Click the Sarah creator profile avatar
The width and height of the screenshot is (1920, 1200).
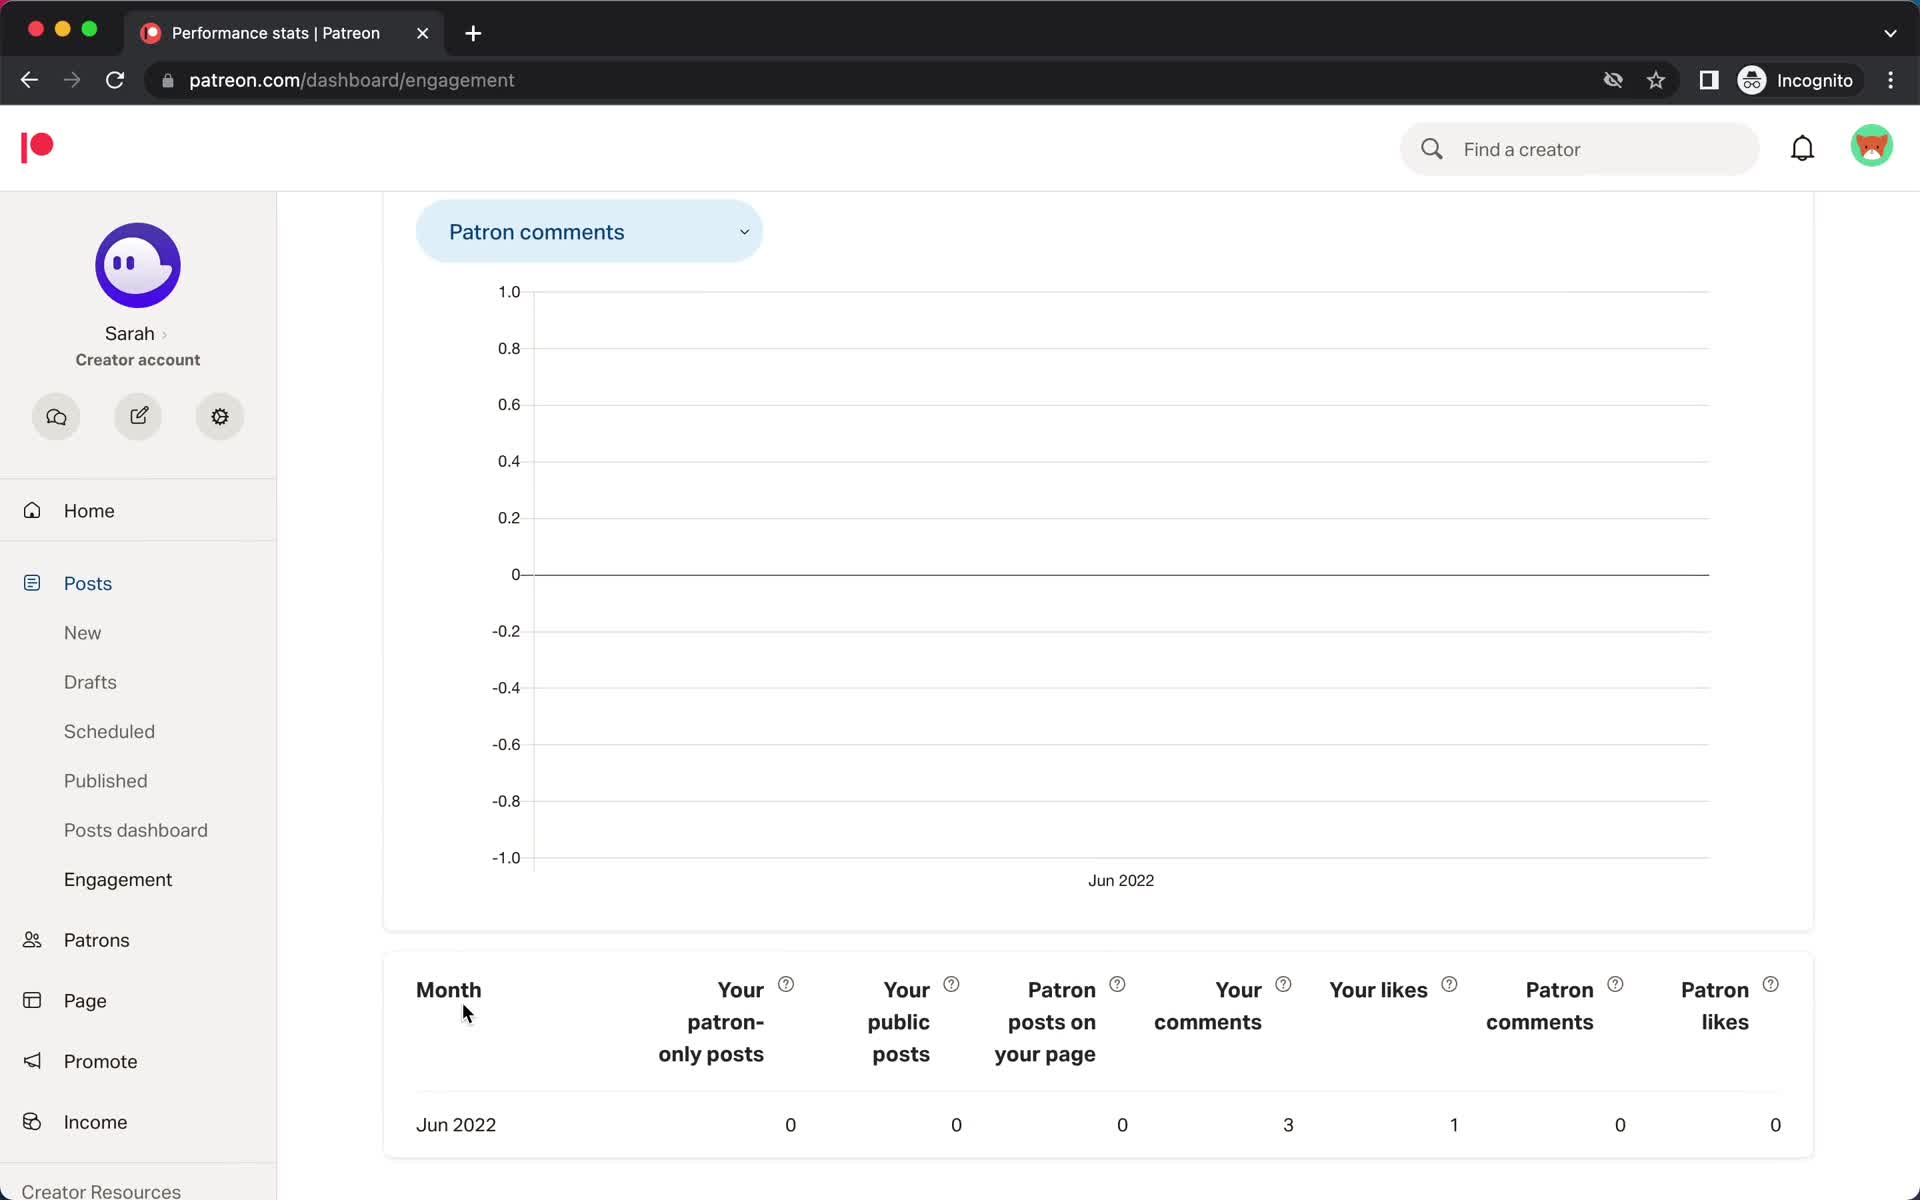(x=138, y=265)
